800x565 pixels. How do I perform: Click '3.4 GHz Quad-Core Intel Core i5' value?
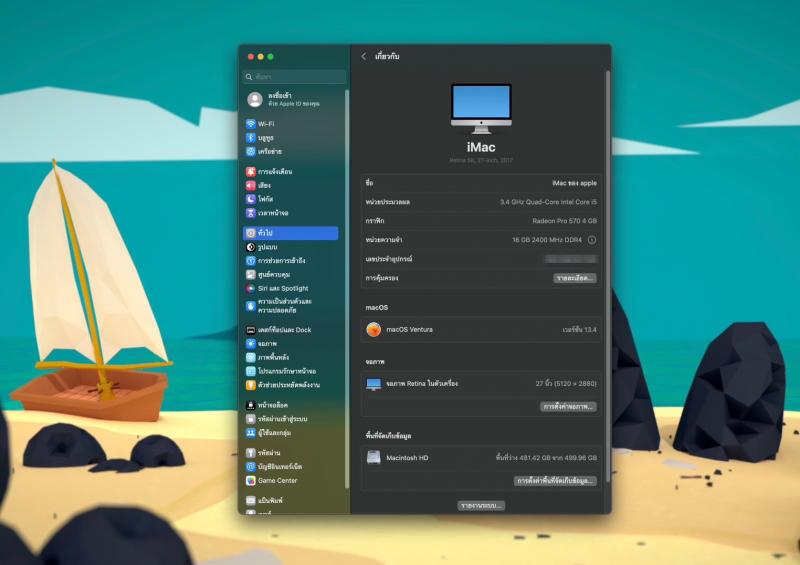point(548,202)
